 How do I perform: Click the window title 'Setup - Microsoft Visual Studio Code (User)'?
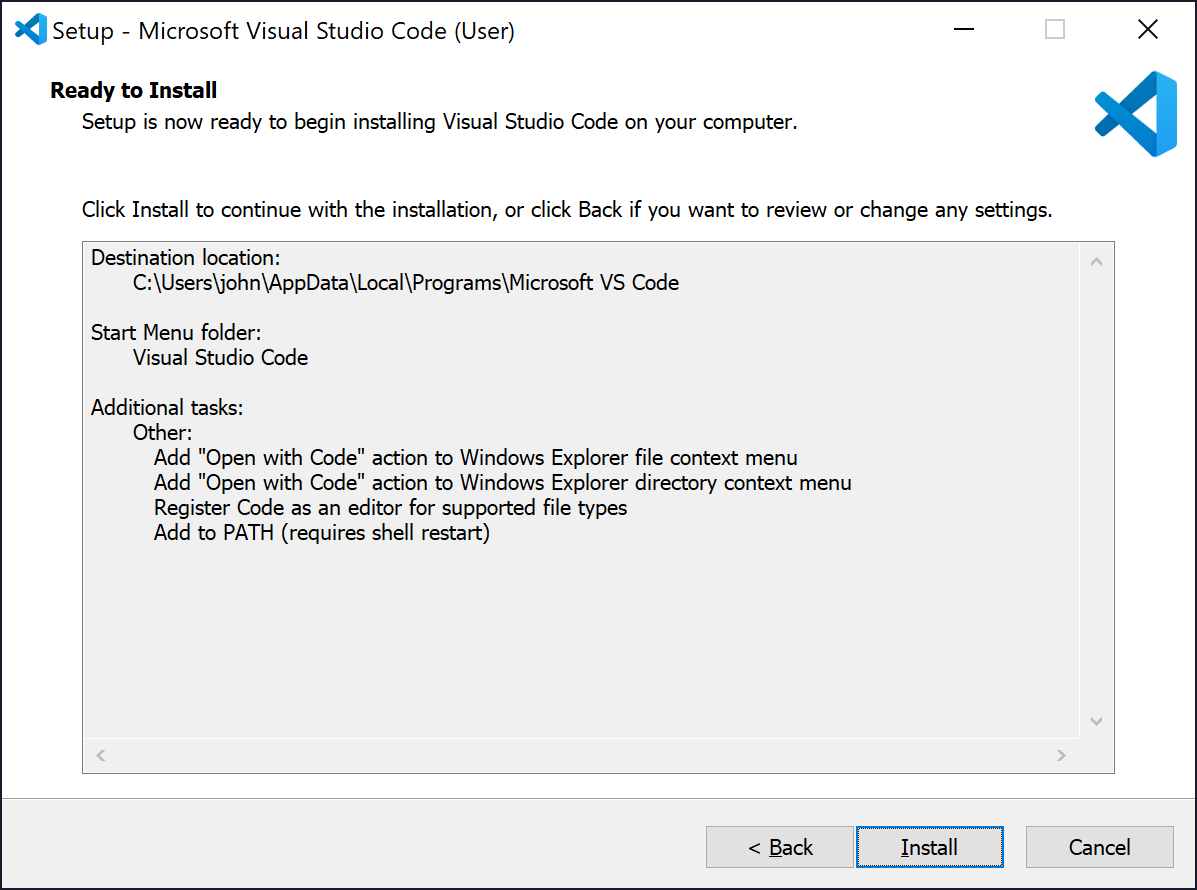click(283, 31)
